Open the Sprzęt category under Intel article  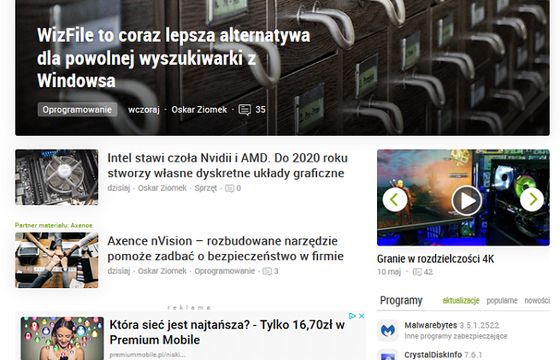[x=206, y=188]
